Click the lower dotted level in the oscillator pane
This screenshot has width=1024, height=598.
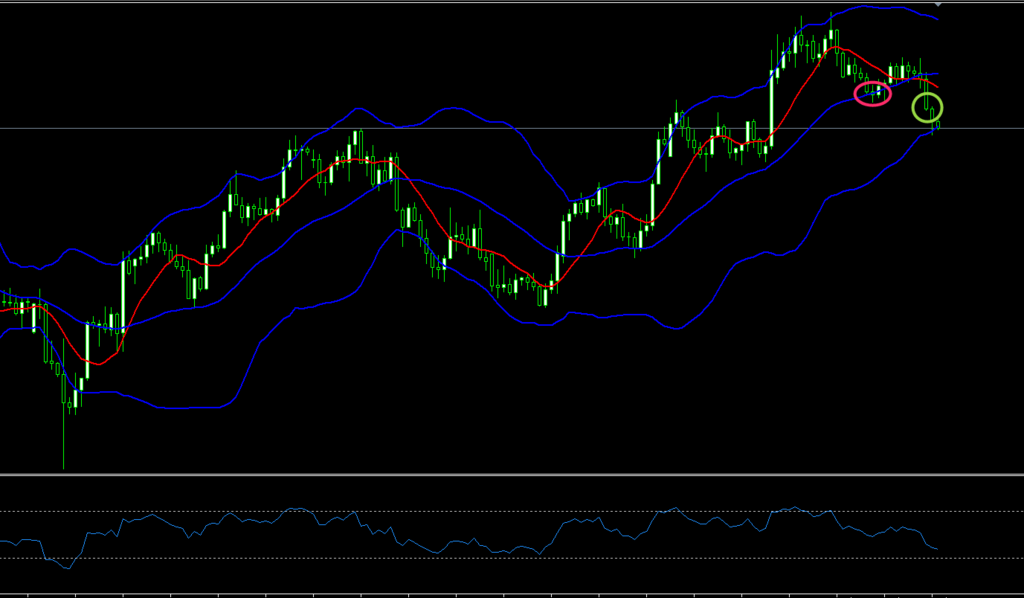[x=512, y=558]
